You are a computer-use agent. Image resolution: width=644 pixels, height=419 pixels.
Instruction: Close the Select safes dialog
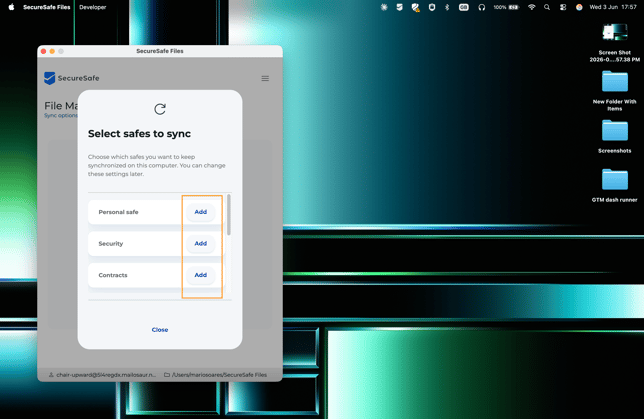click(x=160, y=329)
